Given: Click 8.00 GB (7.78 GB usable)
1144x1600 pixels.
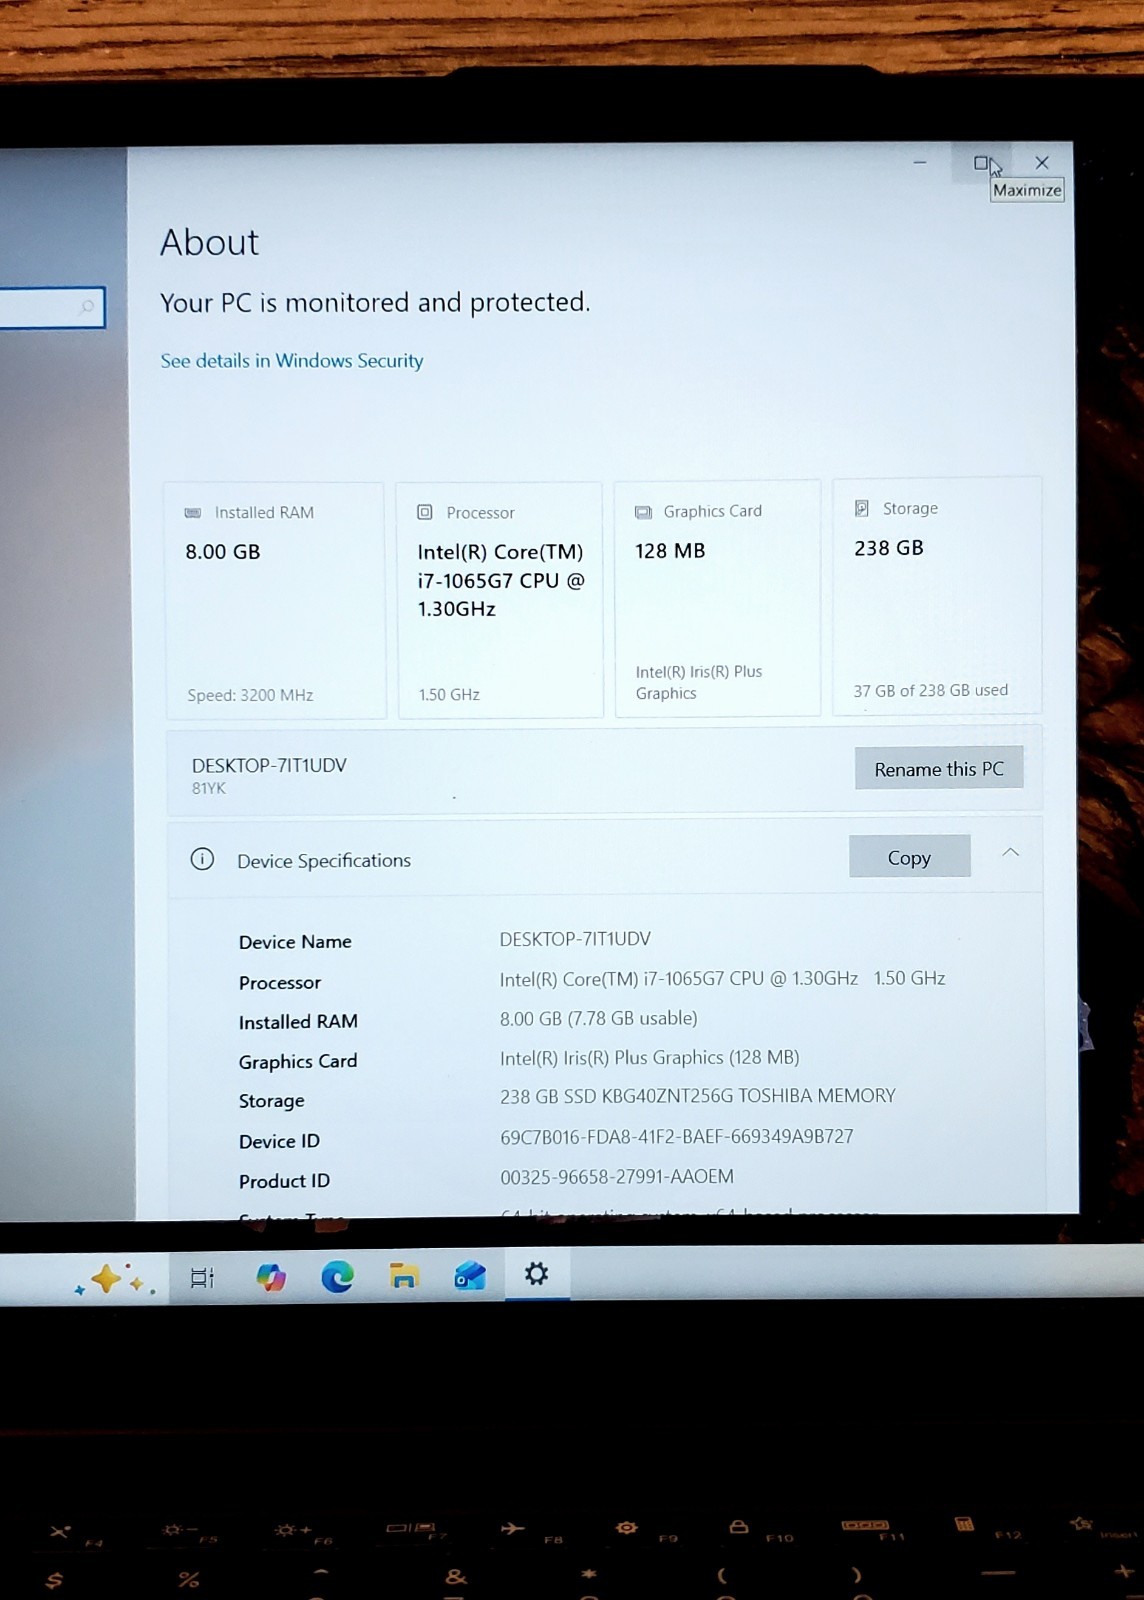Looking at the screenshot, I should [x=599, y=1018].
